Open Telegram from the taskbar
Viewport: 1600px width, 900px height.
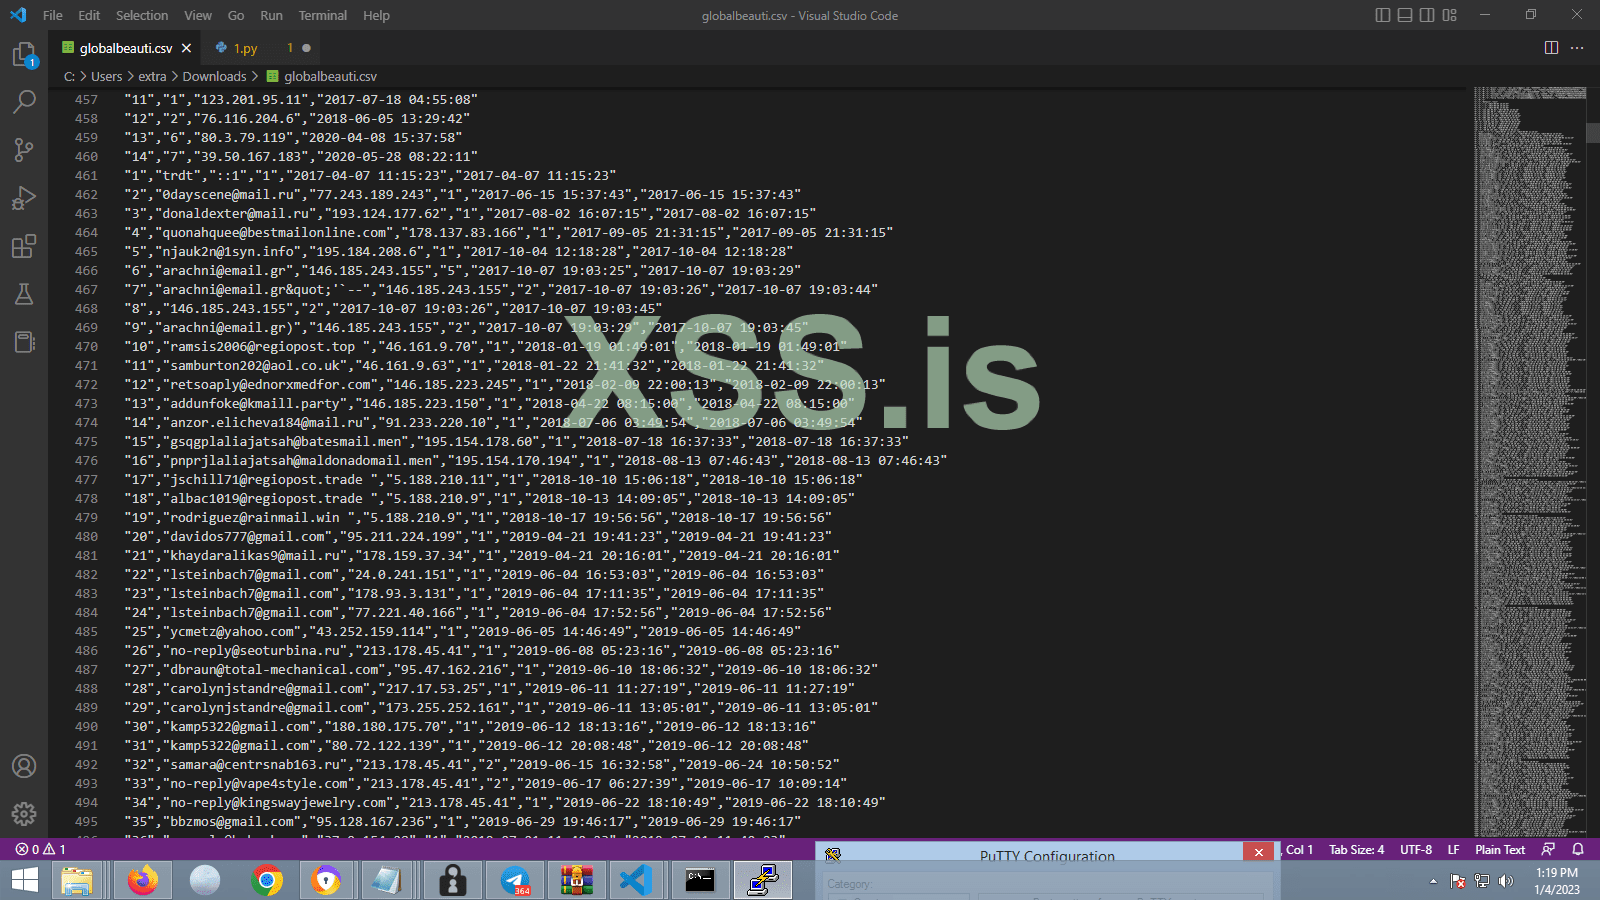[x=515, y=880]
